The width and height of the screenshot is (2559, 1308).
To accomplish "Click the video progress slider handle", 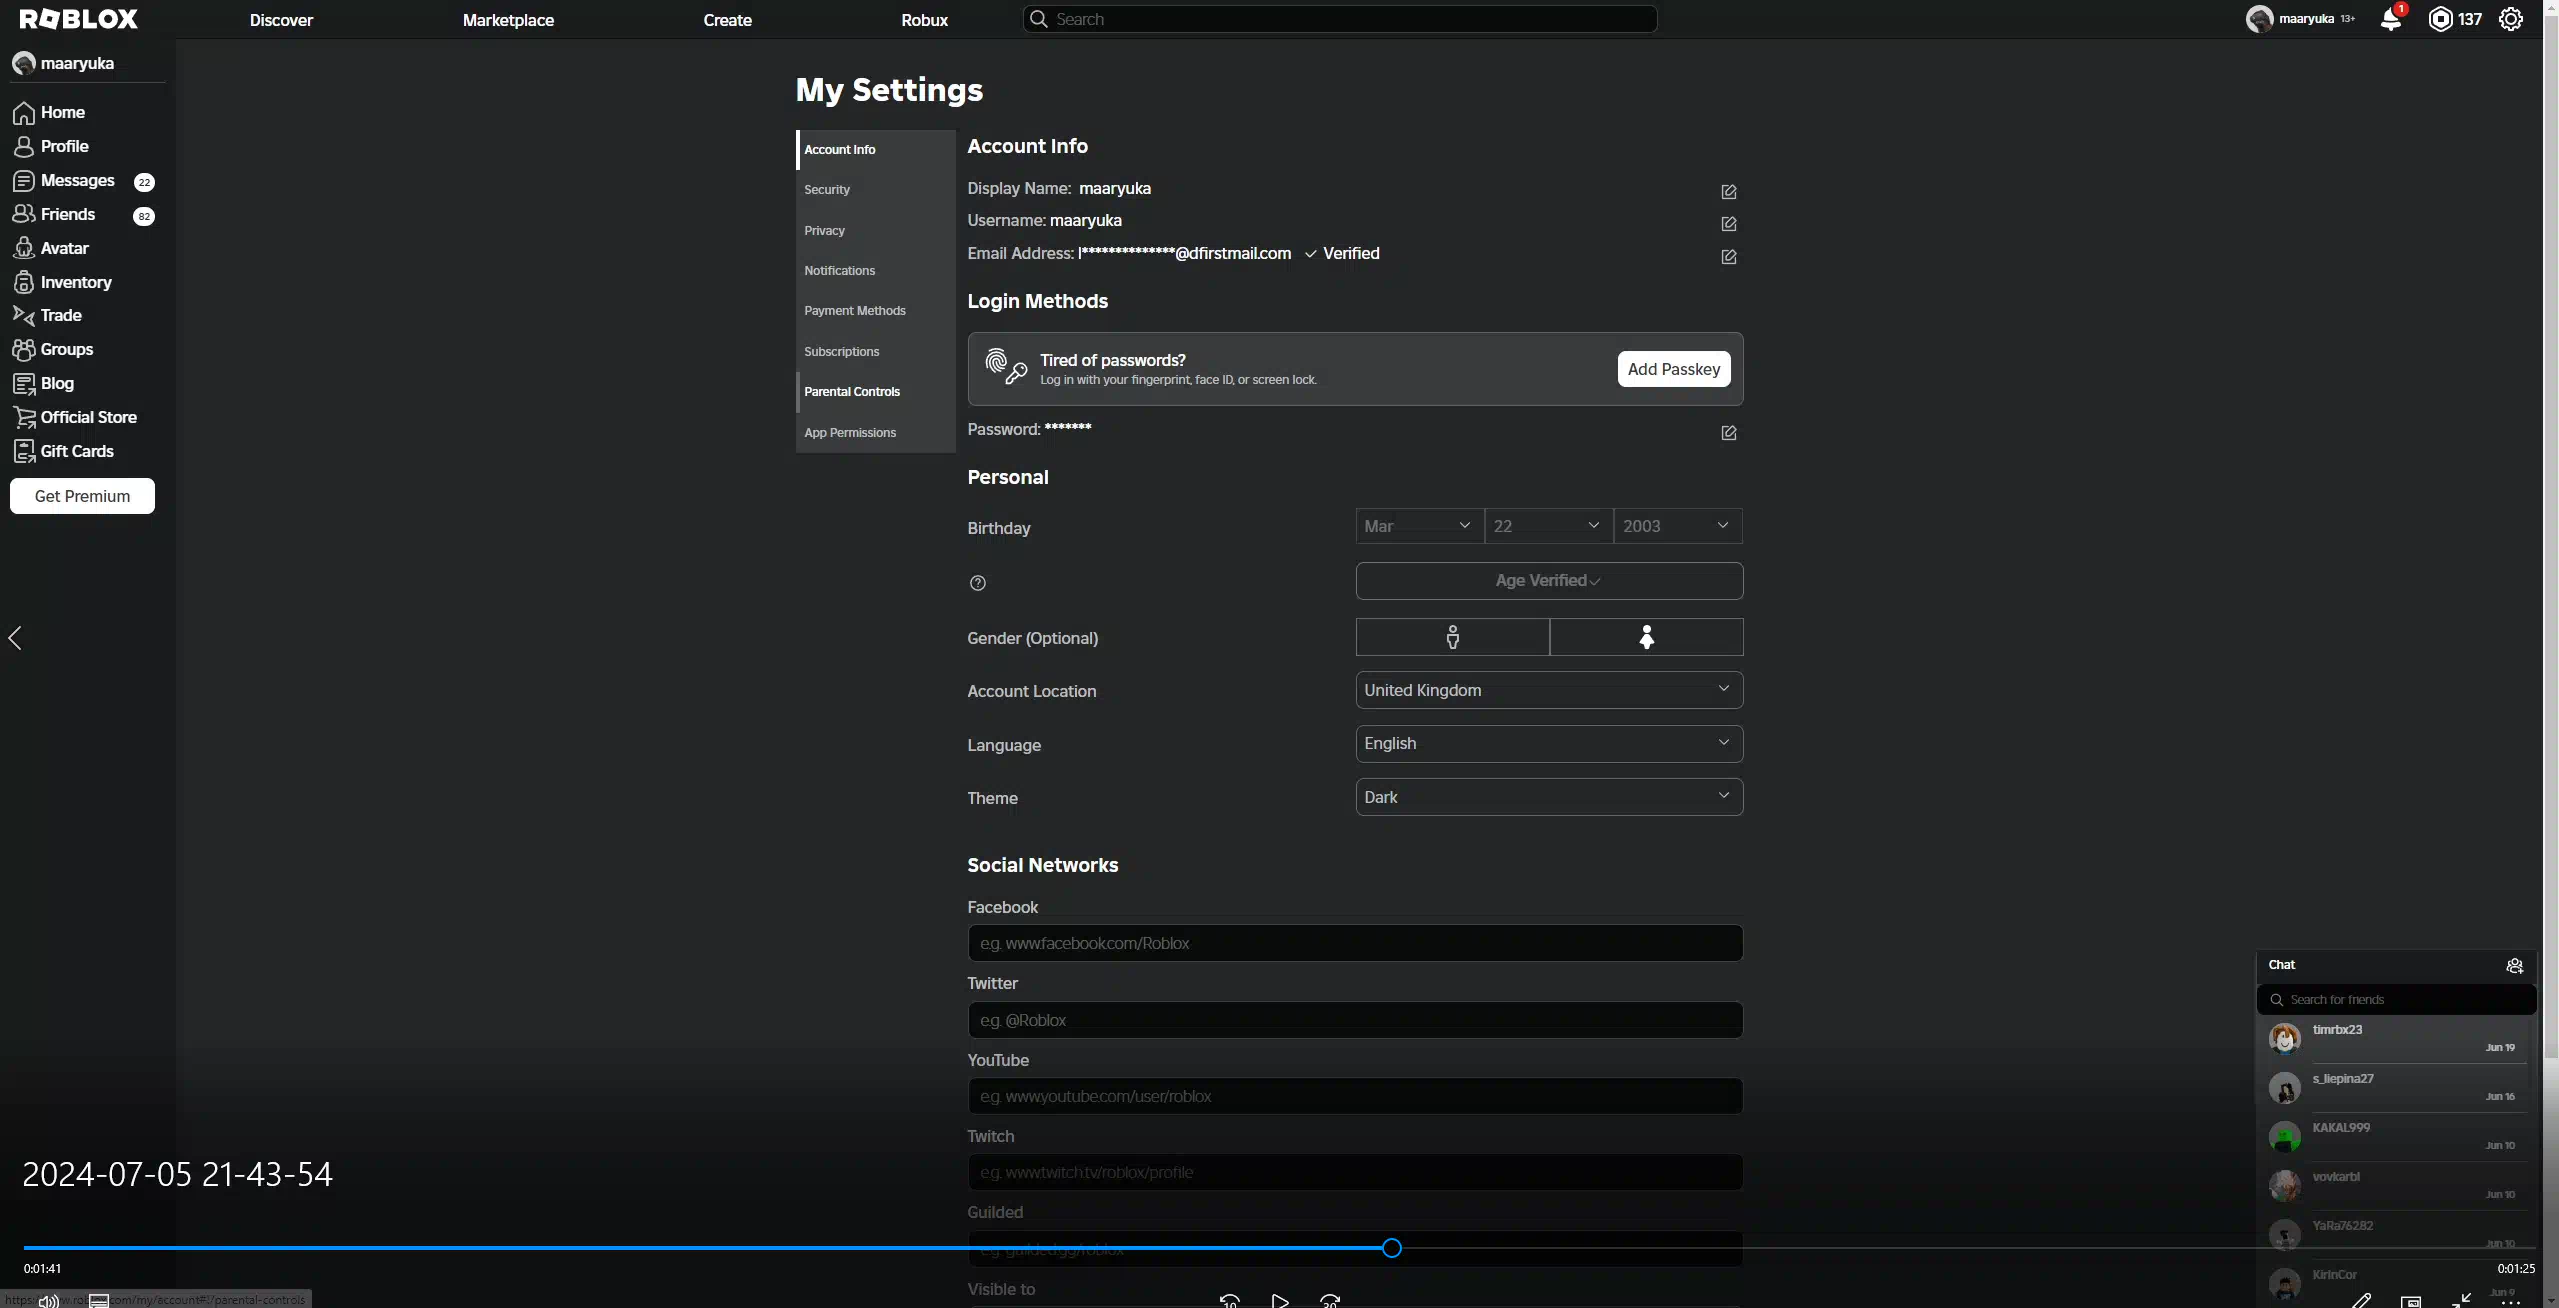I will pyautogui.click(x=1391, y=1248).
